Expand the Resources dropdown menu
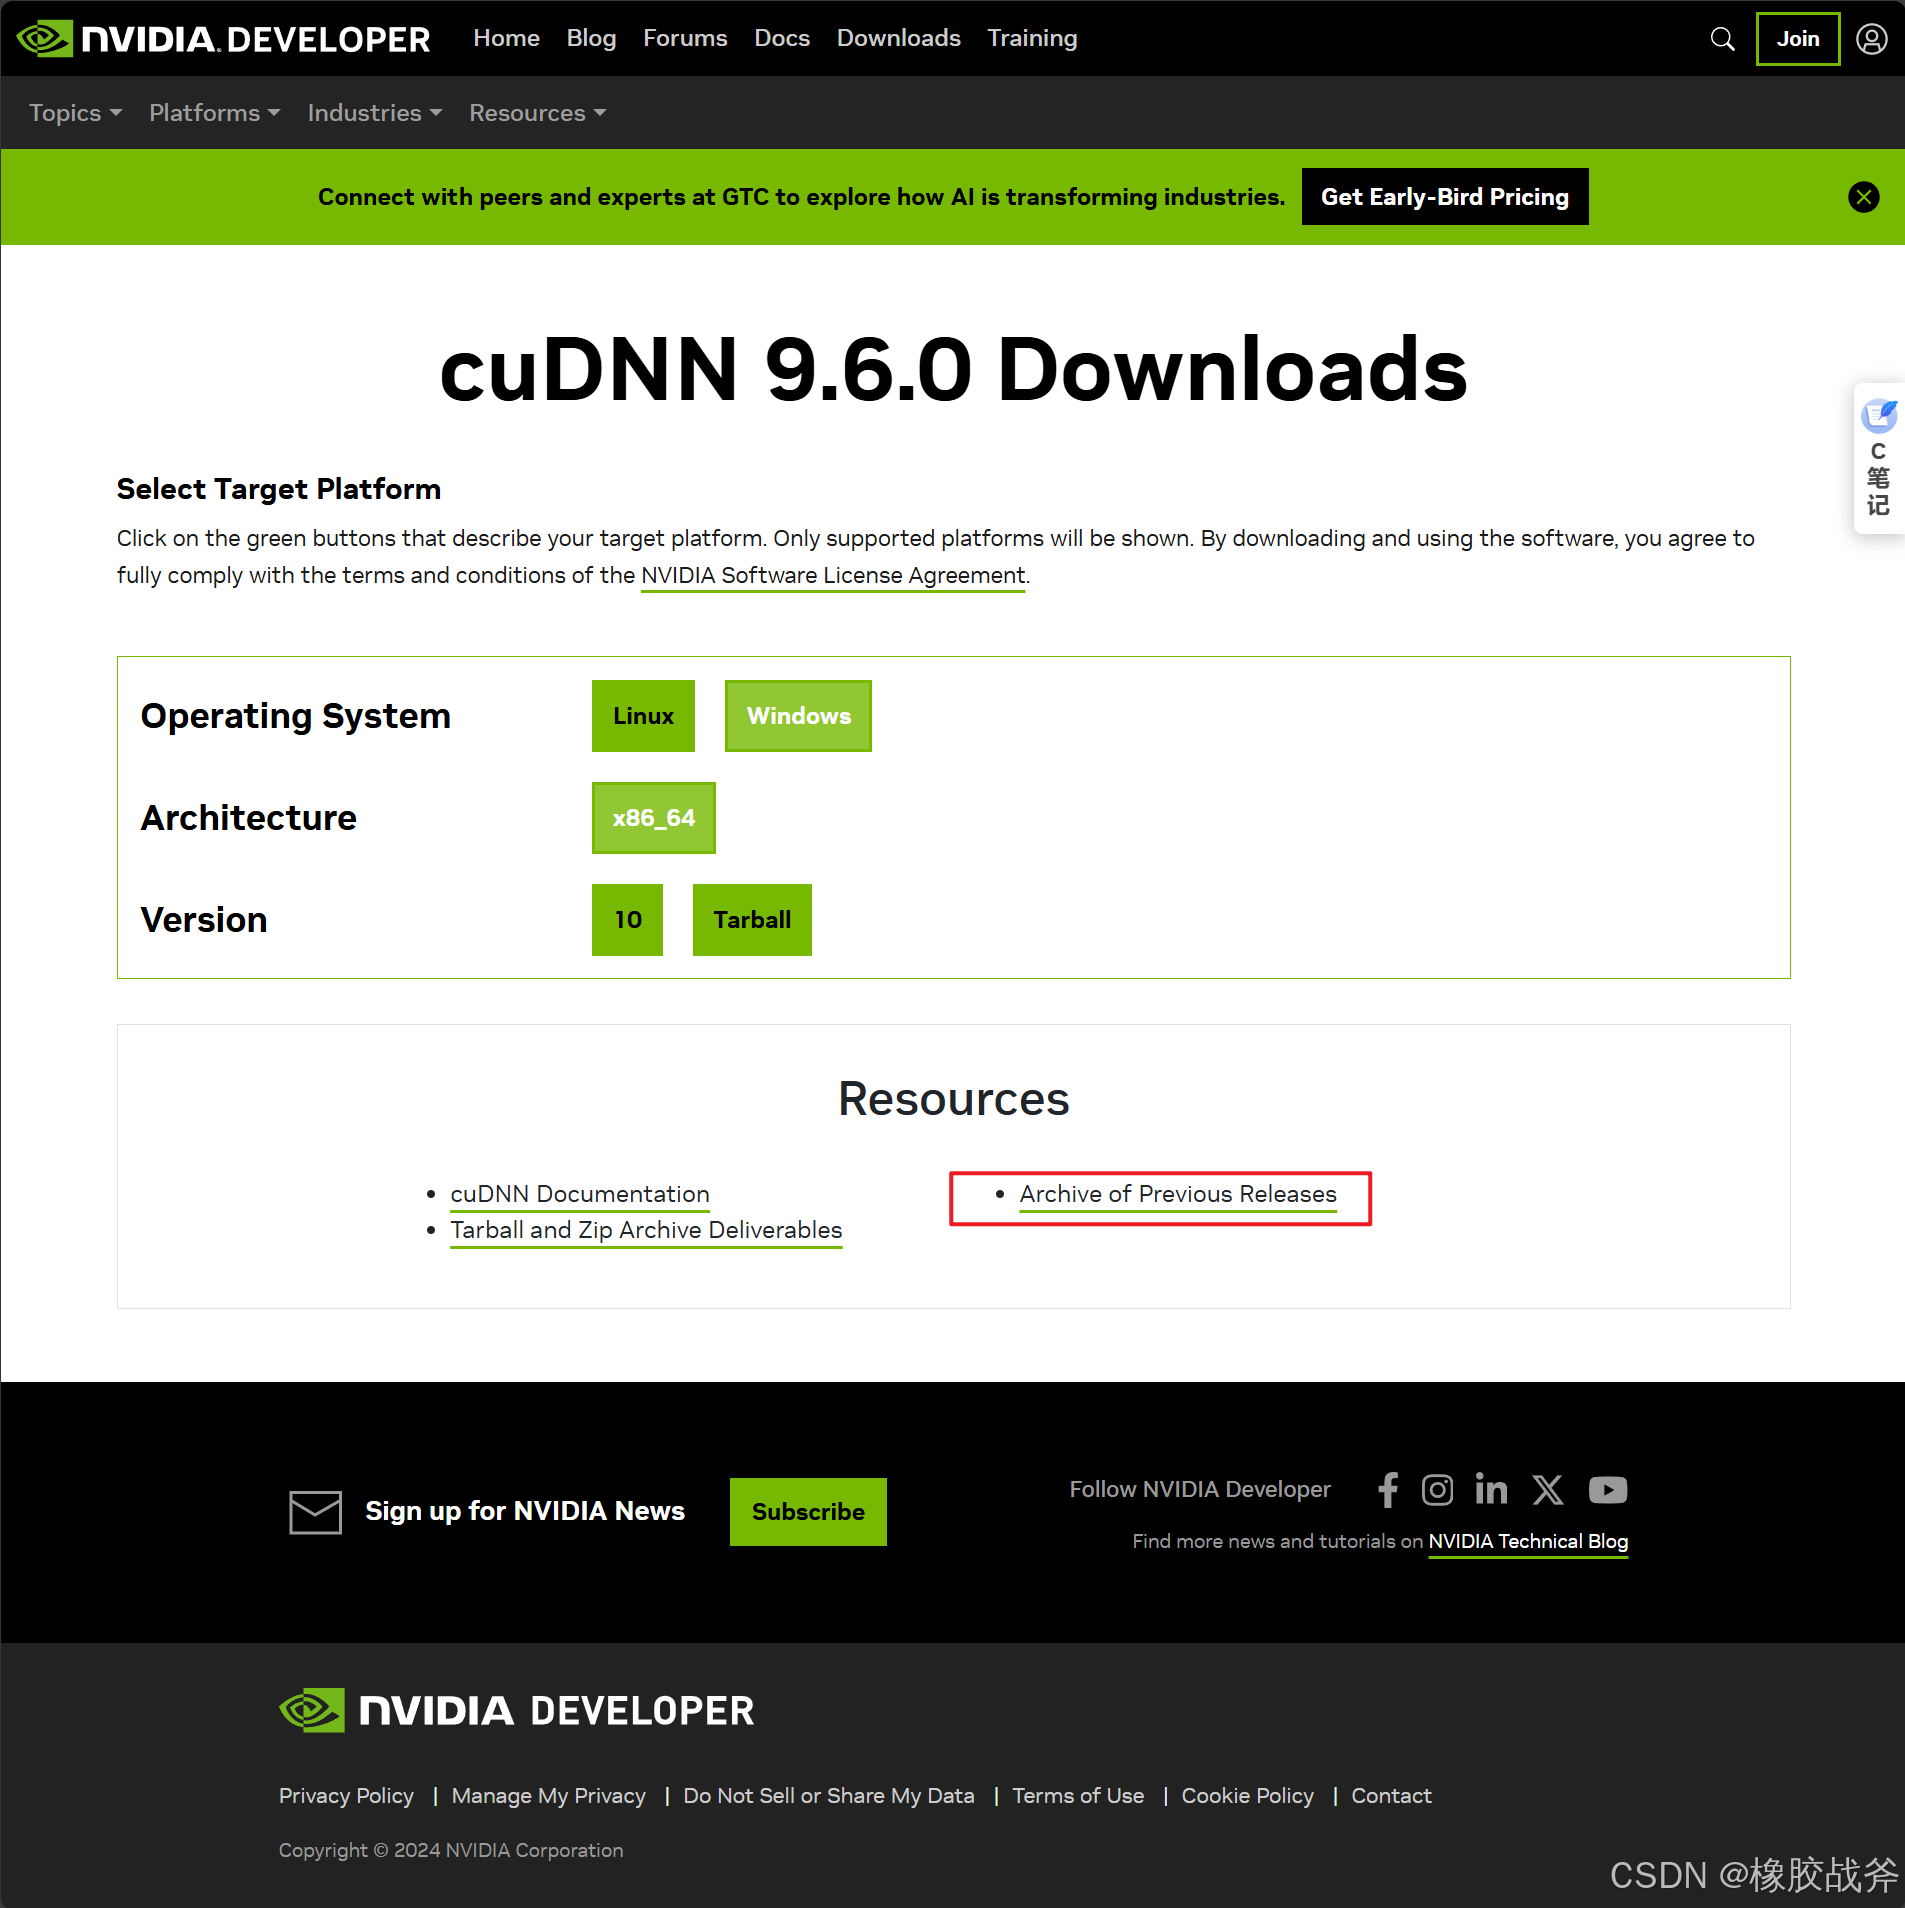1905x1908 pixels. click(537, 113)
